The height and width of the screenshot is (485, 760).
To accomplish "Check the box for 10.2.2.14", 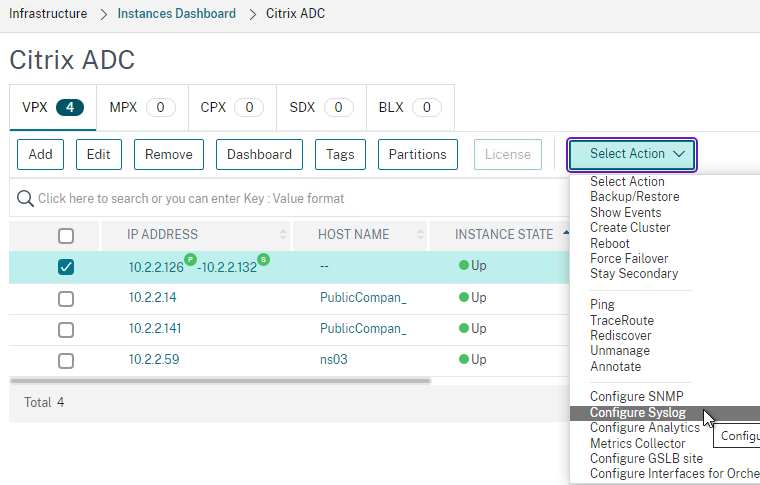I will click(66, 298).
